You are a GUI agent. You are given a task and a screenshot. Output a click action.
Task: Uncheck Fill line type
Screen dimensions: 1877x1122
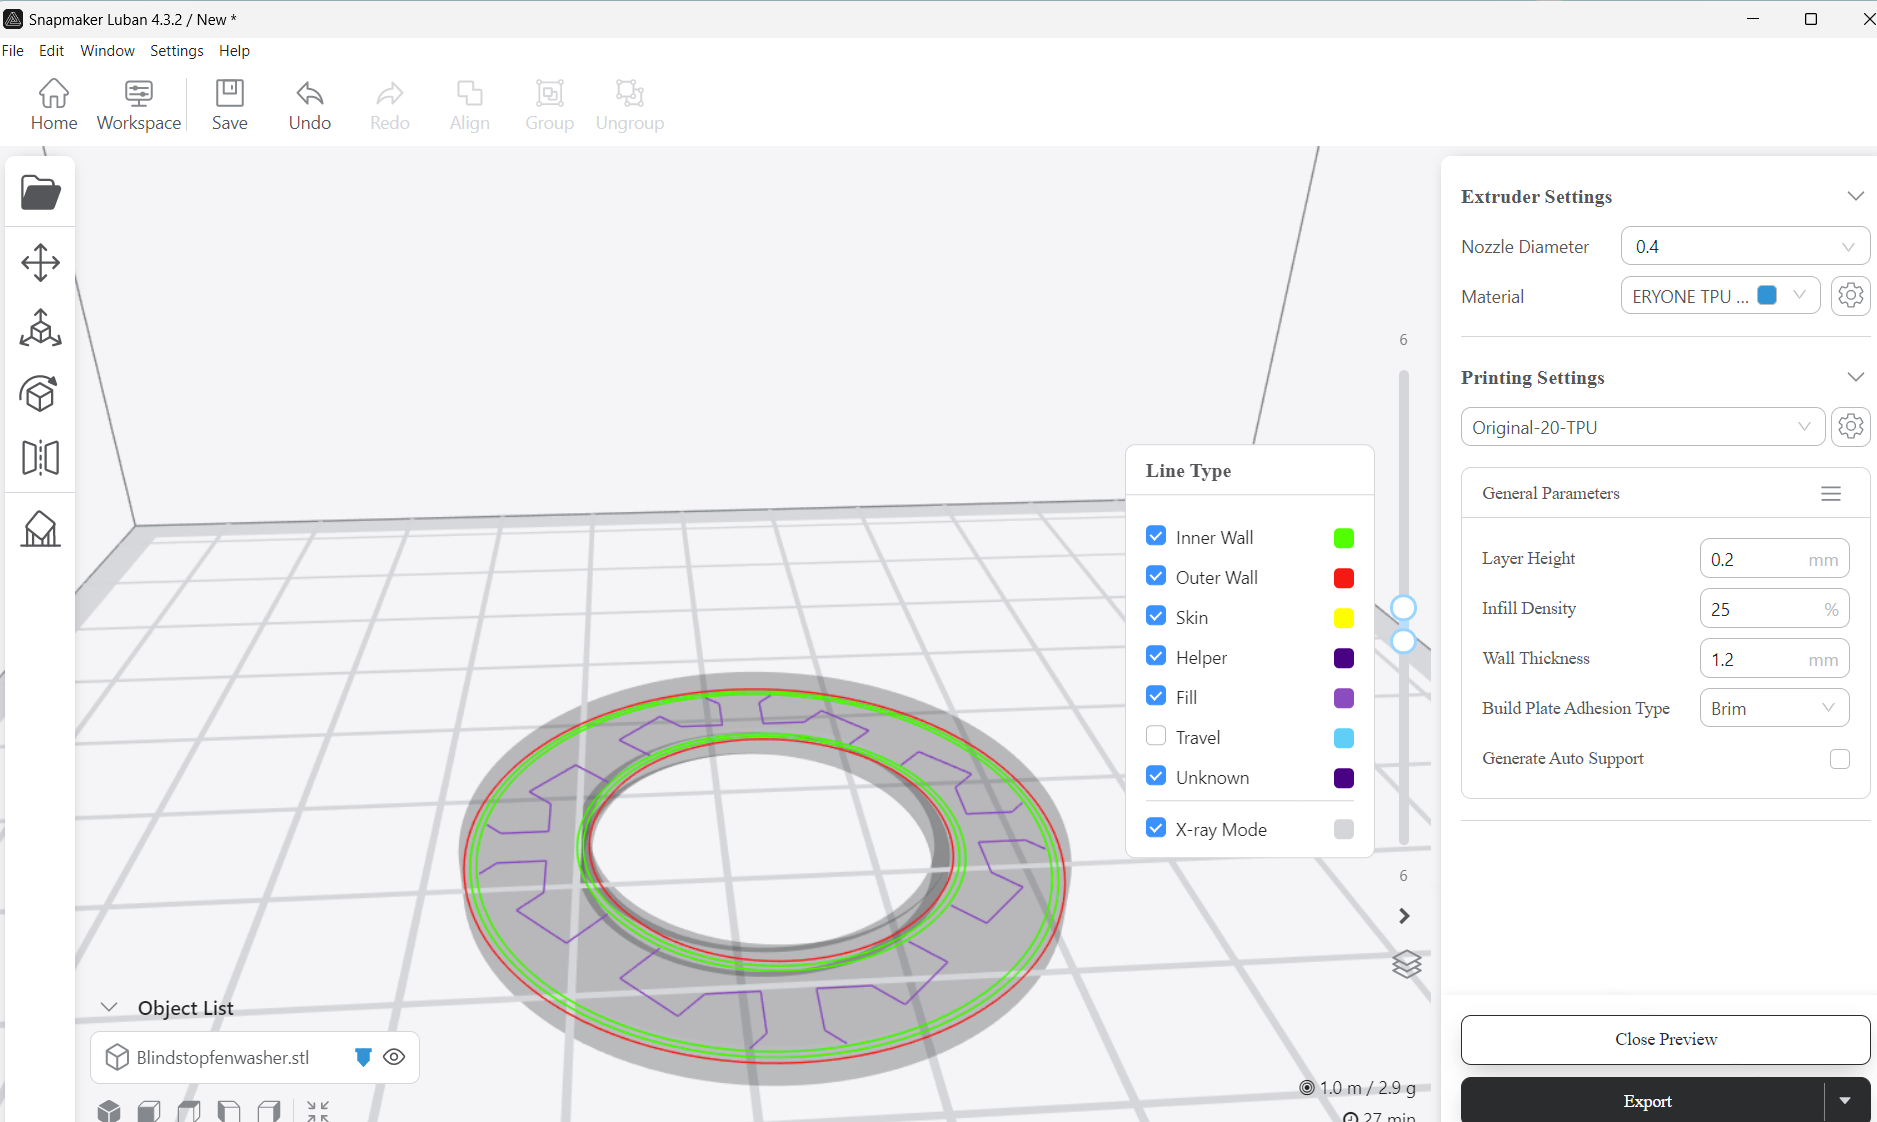click(1156, 696)
